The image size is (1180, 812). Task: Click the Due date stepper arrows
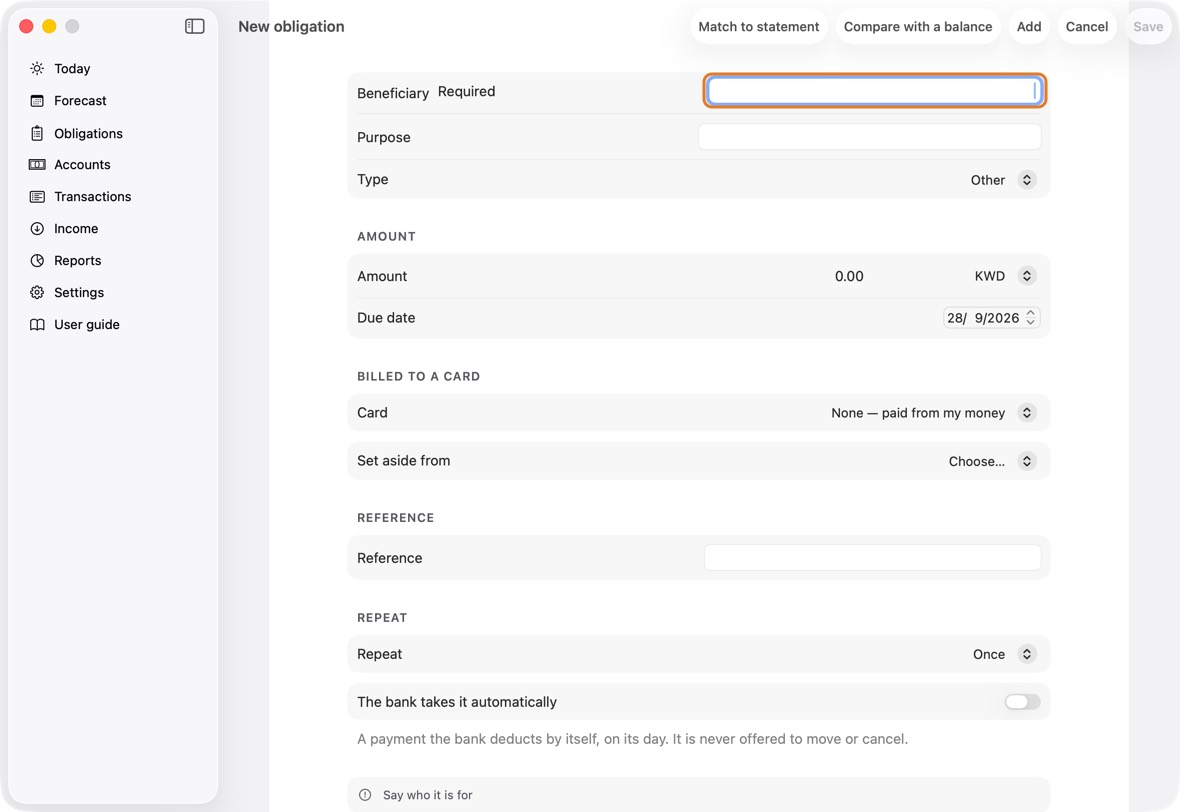tap(1030, 318)
